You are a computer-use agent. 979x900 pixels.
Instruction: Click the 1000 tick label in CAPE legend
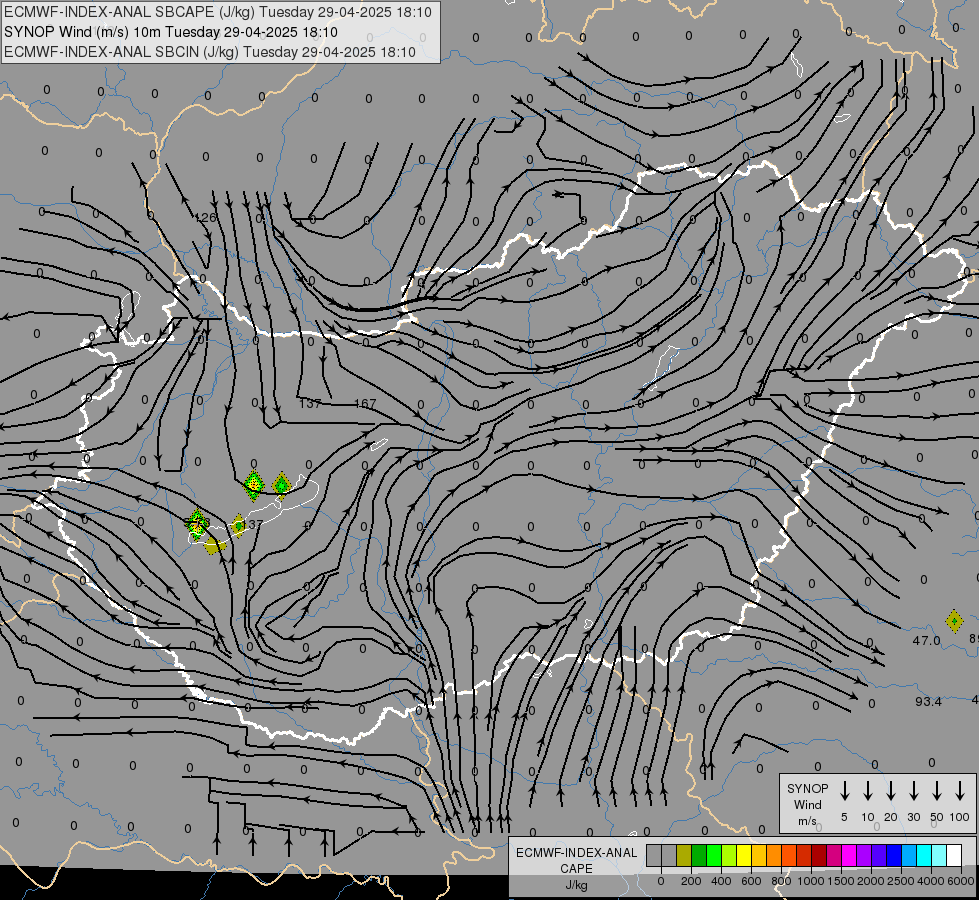pyautogui.click(x=811, y=881)
